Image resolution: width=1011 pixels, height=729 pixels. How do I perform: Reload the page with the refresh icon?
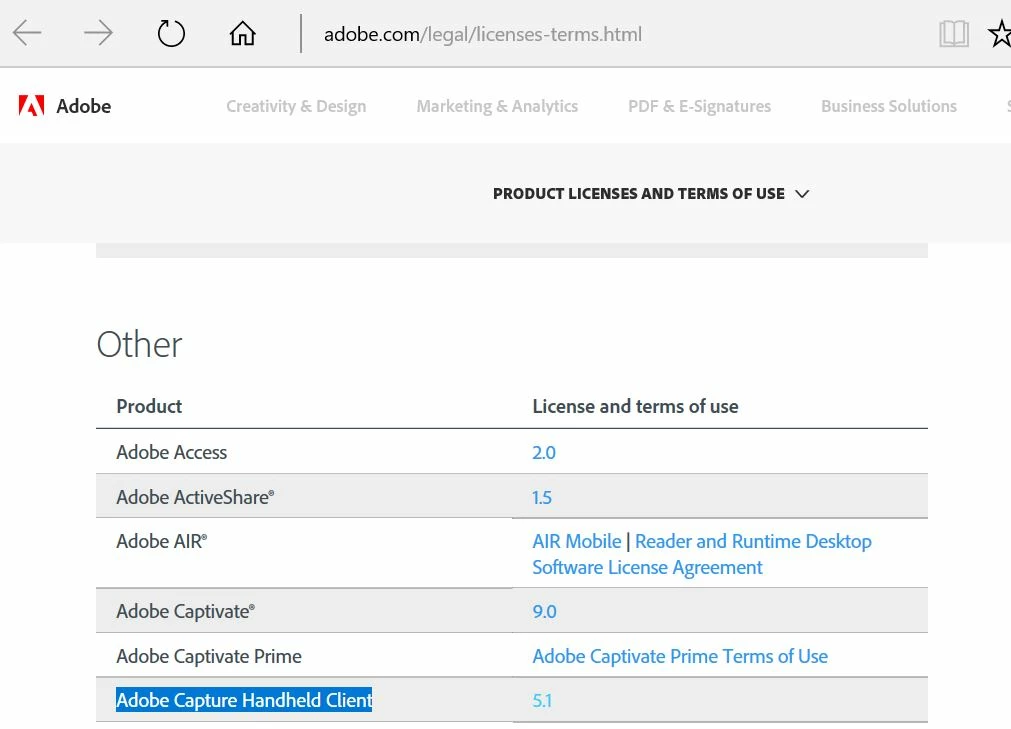click(171, 33)
